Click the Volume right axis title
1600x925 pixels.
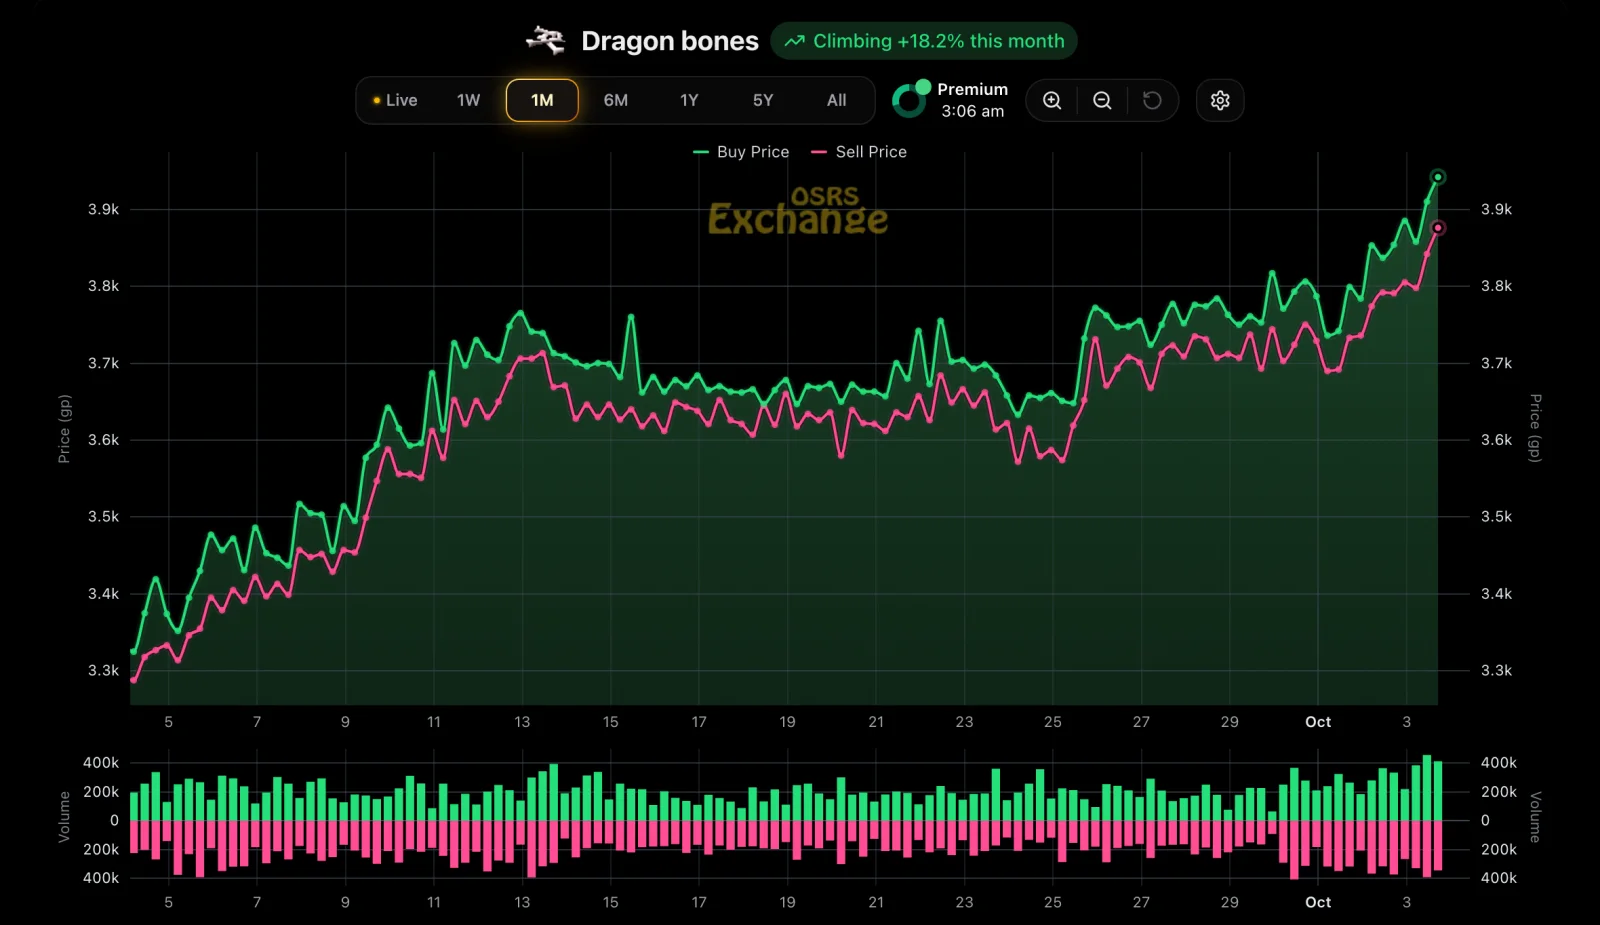[x=1535, y=817]
